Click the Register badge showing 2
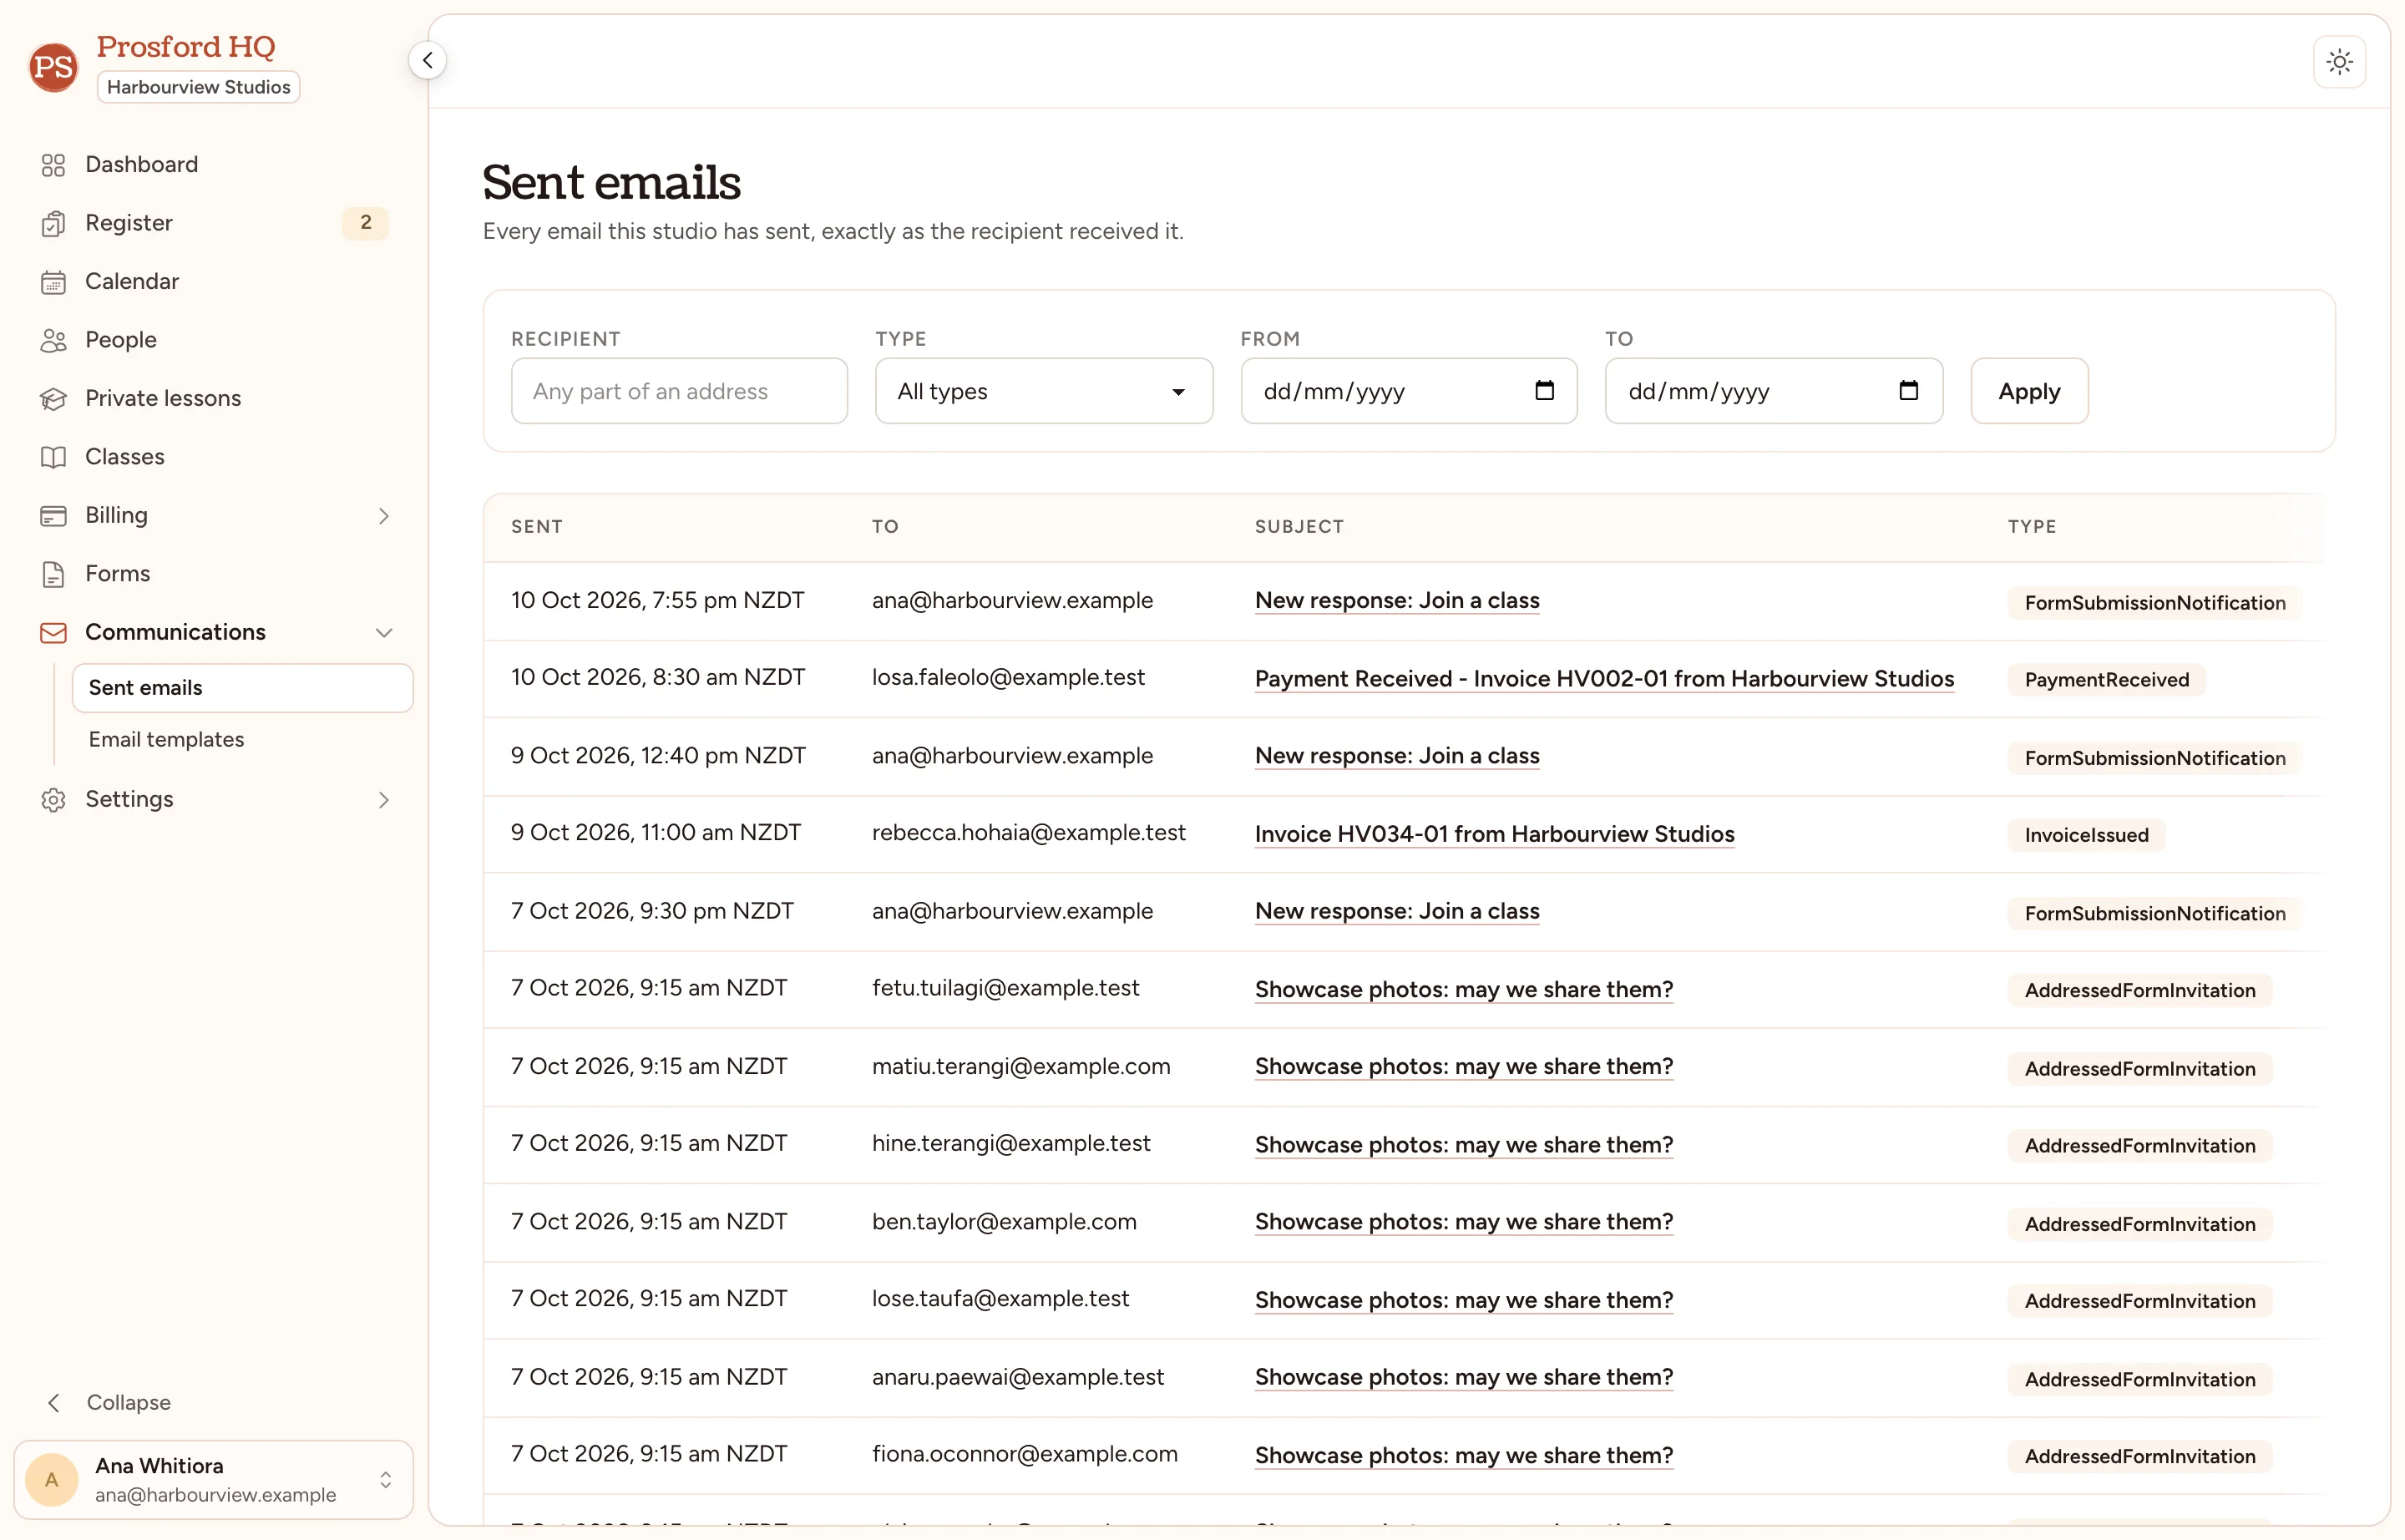Image resolution: width=2405 pixels, height=1540 pixels. [x=366, y=223]
